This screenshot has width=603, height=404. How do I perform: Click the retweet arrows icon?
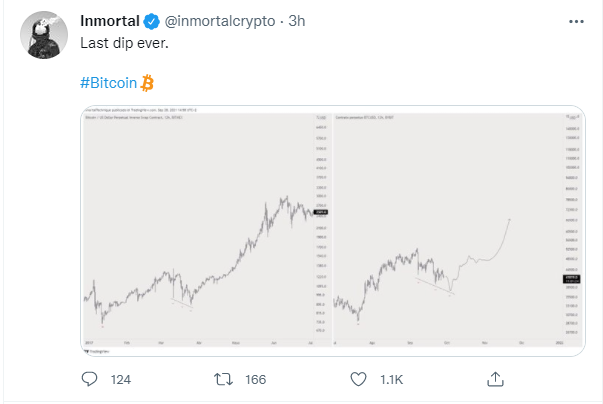click(225, 379)
